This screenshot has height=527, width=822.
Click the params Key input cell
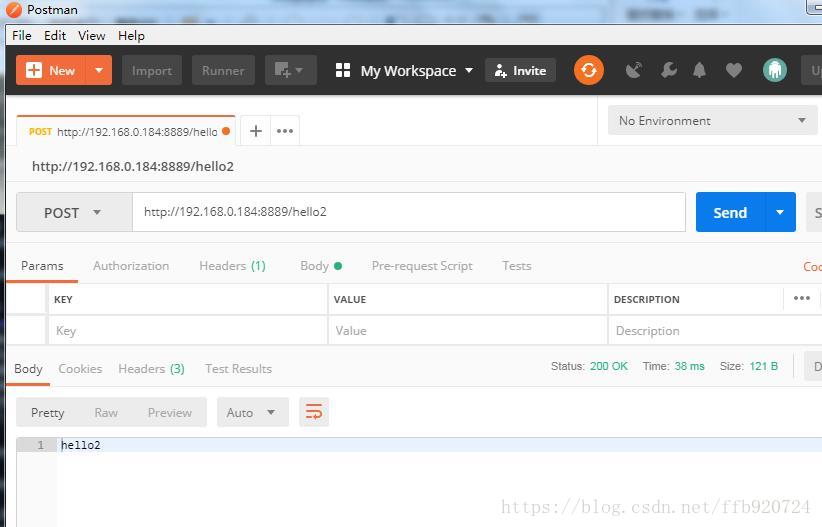point(188,331)
